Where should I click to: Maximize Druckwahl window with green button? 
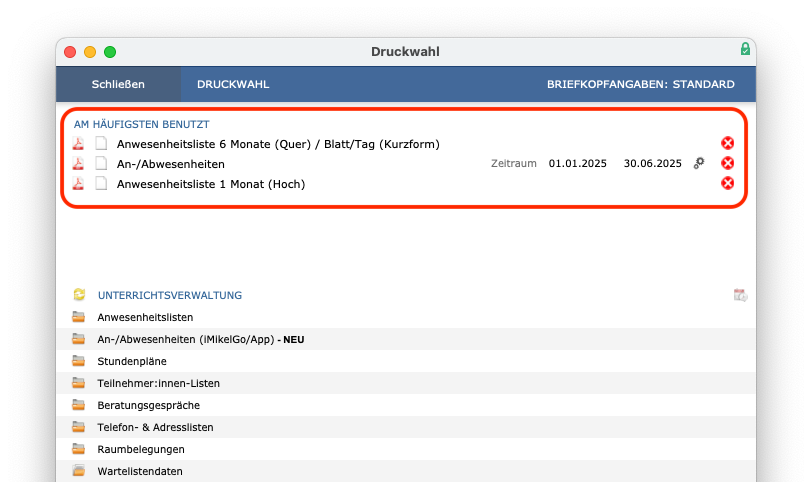coord(110,52)
